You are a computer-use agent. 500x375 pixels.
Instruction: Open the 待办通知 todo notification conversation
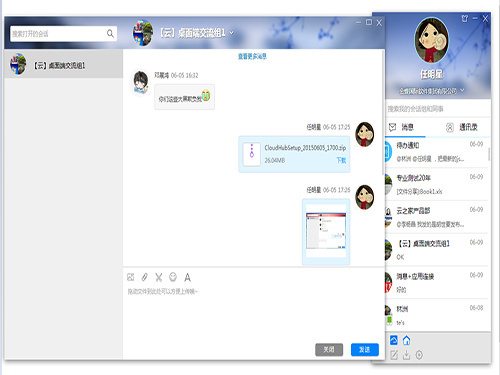(437, 151)
